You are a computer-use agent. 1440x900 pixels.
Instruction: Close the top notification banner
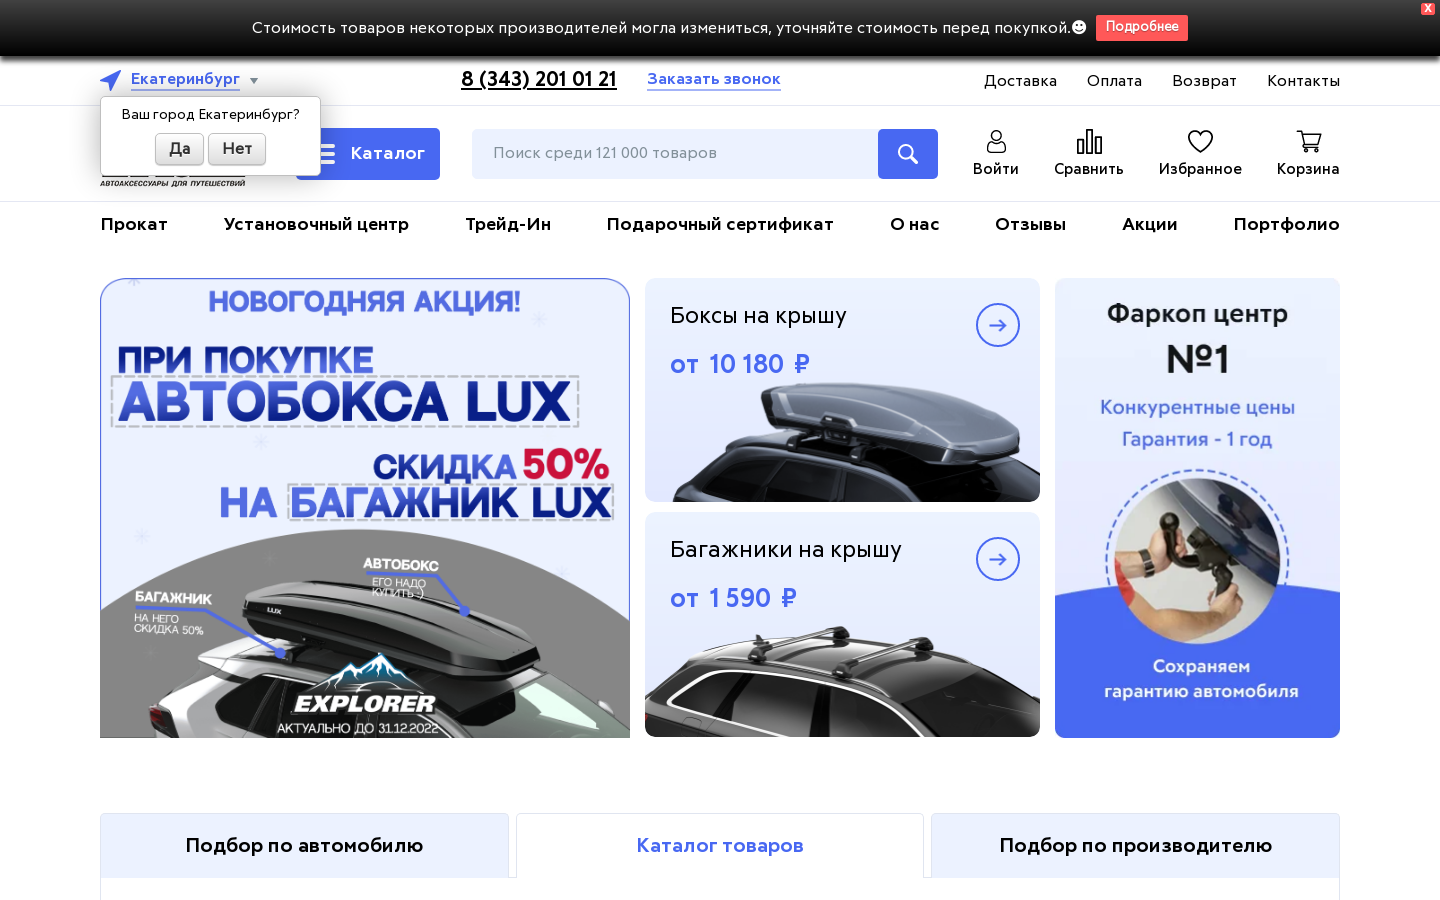[x=1428, y=8]
